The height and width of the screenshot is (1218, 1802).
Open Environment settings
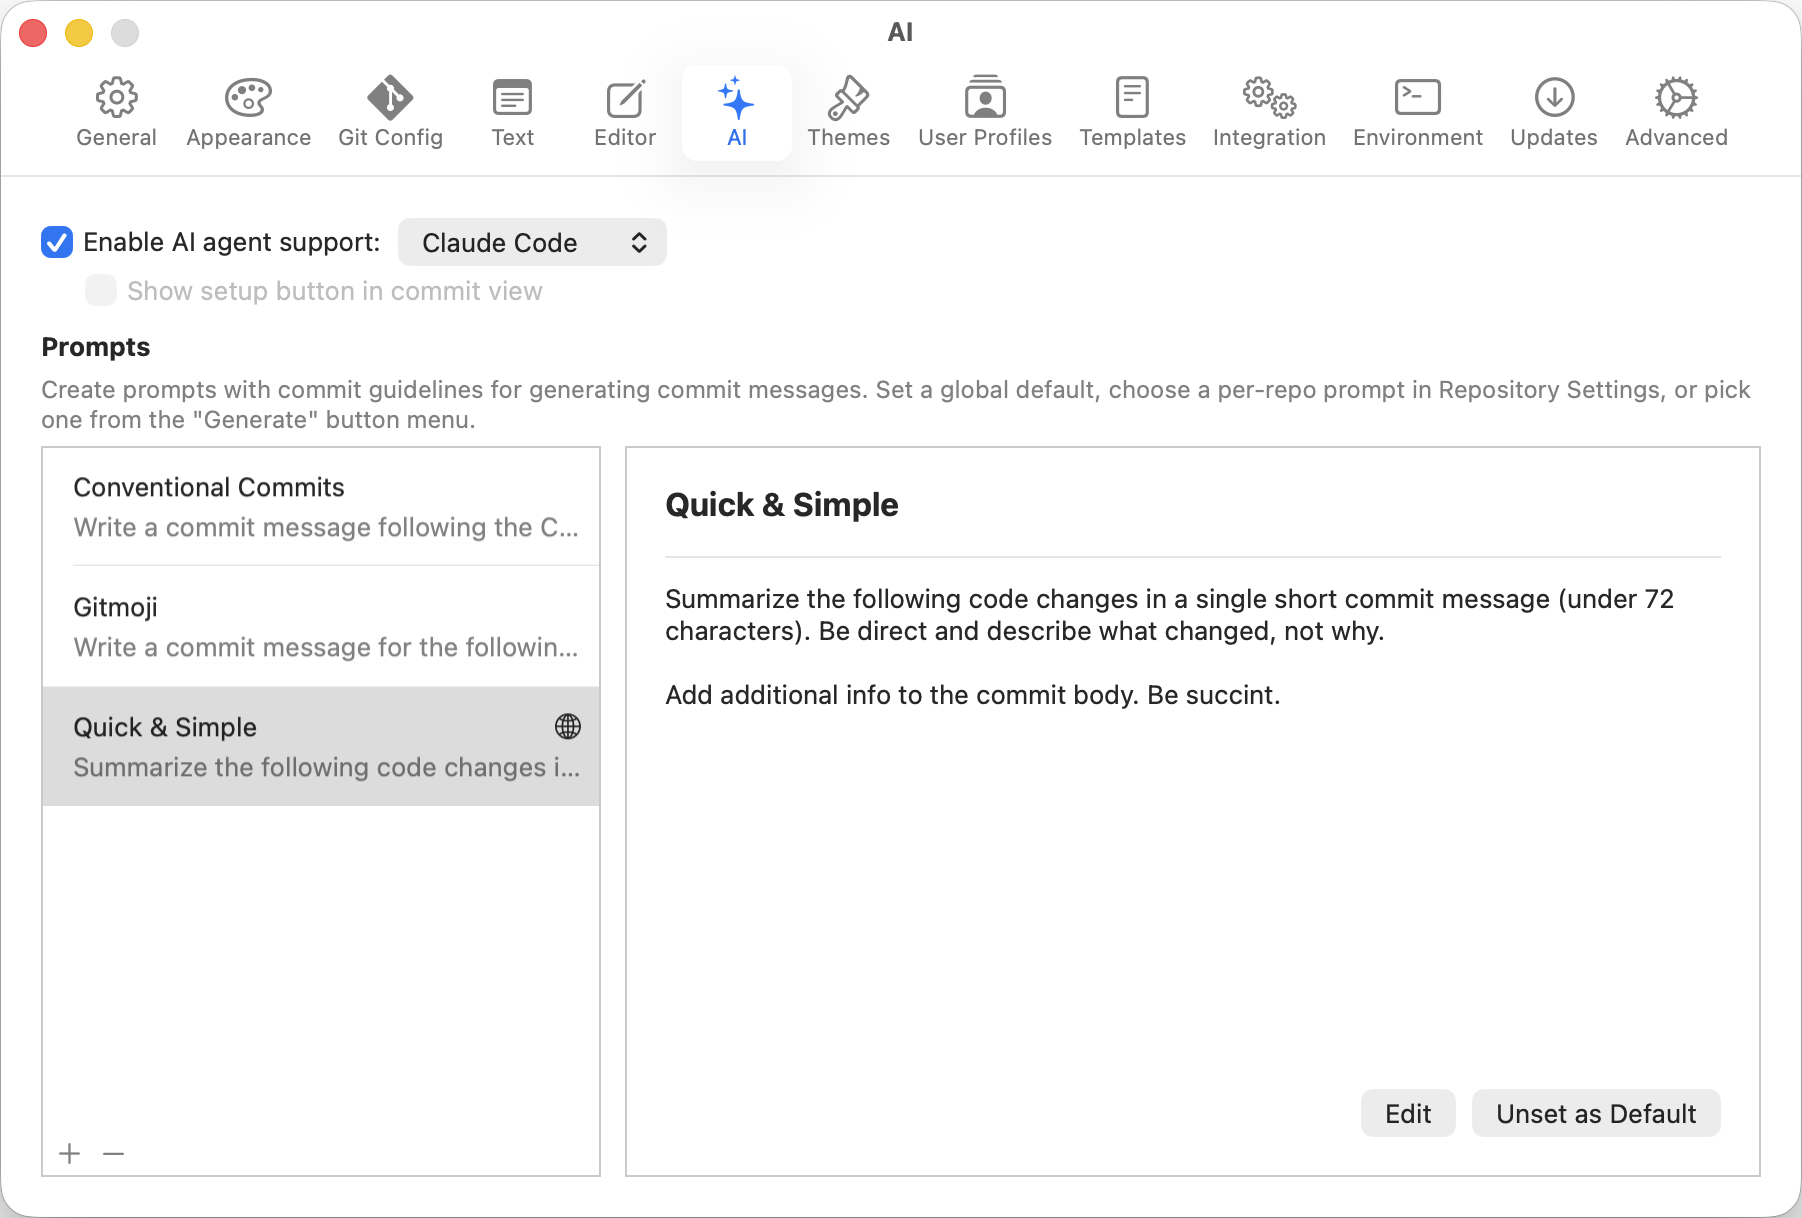pos(1417,110)
